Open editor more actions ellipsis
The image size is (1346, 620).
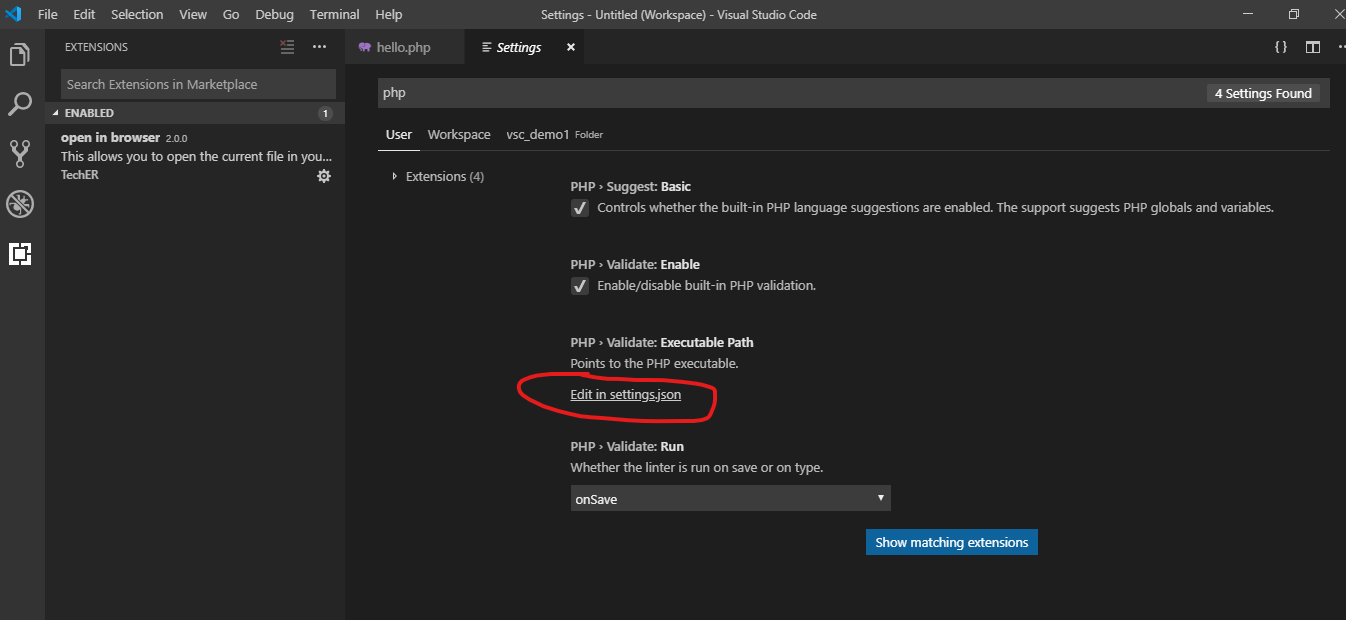[x=1340, y=47]
